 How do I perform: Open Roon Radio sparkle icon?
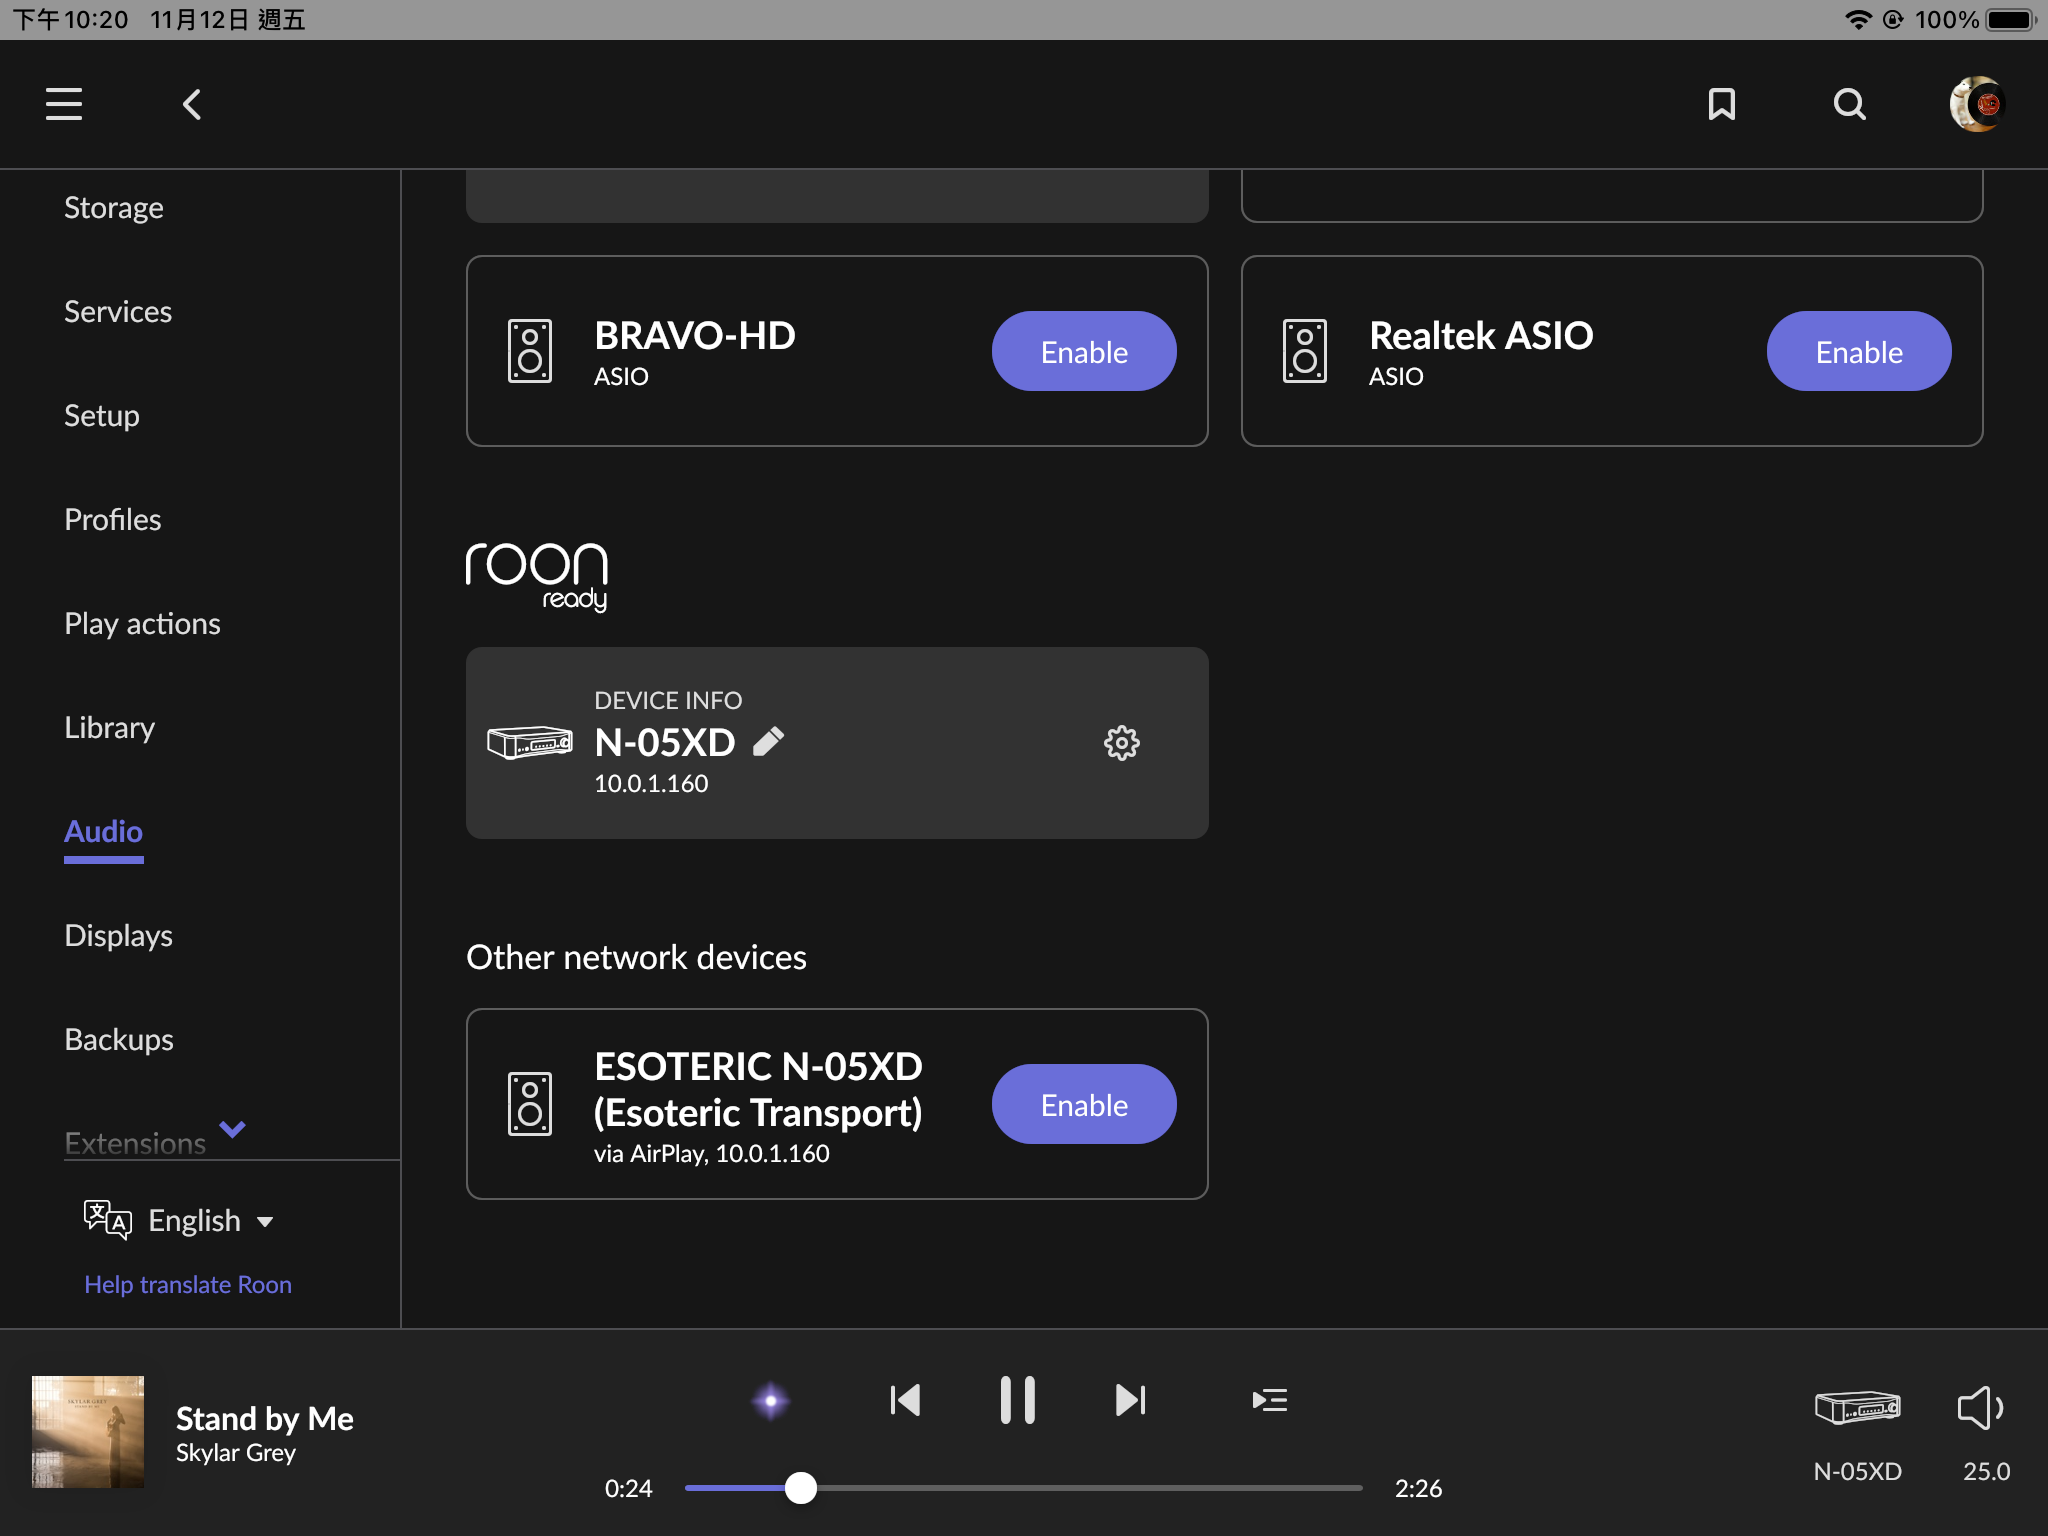click(770, 1401)
